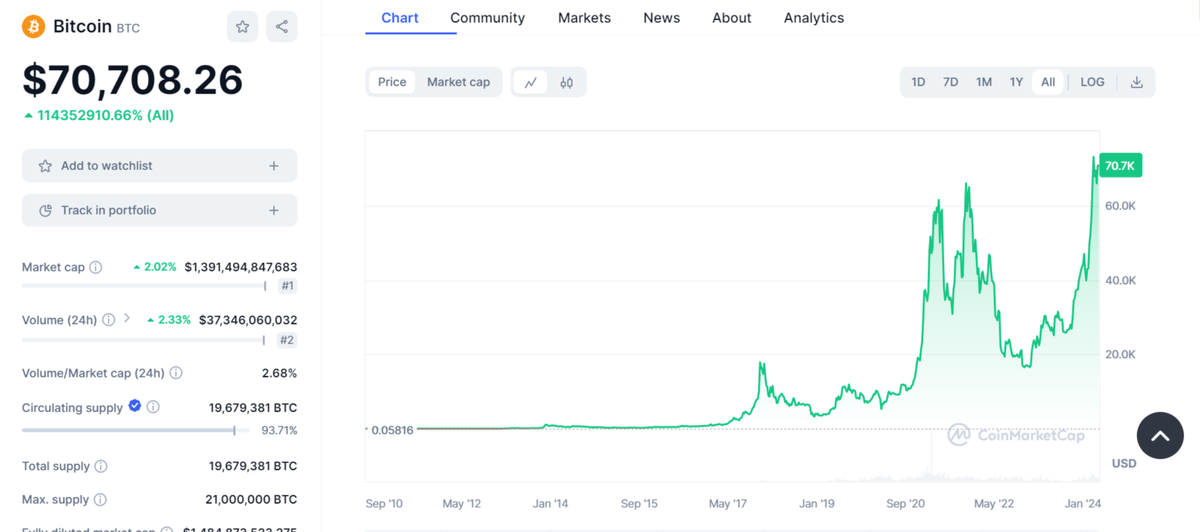This screenshot has width=1200, height=532.
Task: Select the Price chart toggle
Action: click(392, 82)
